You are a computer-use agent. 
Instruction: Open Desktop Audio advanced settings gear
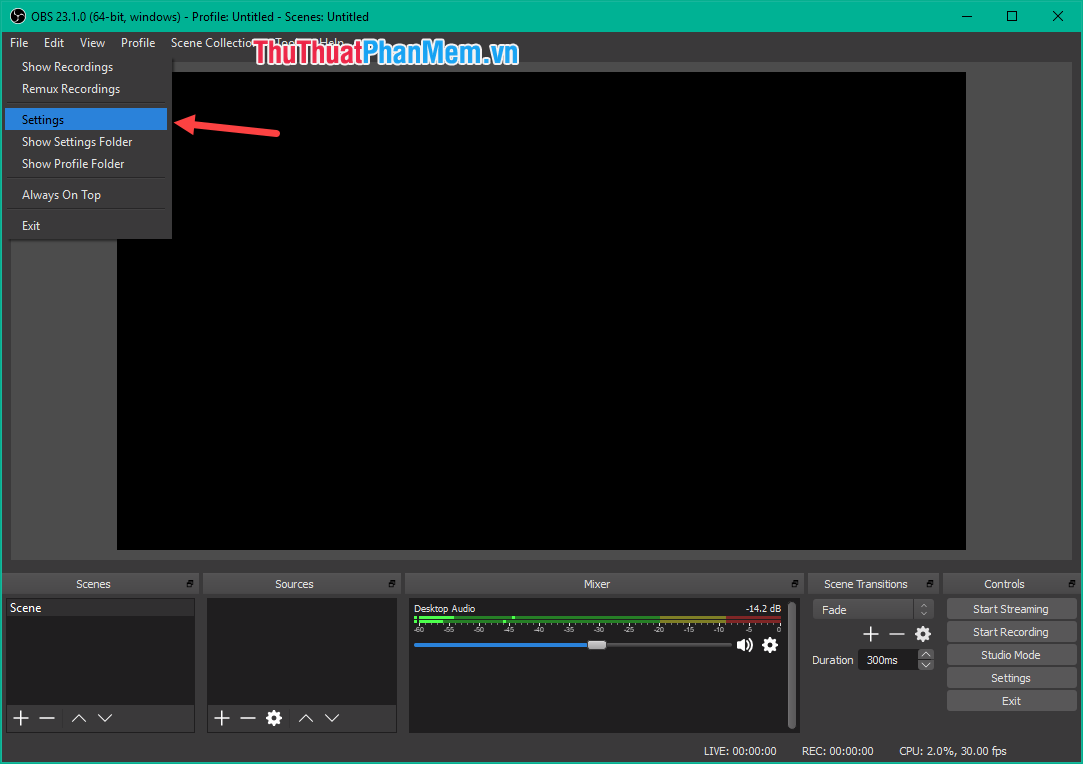(x=769, y=645)
